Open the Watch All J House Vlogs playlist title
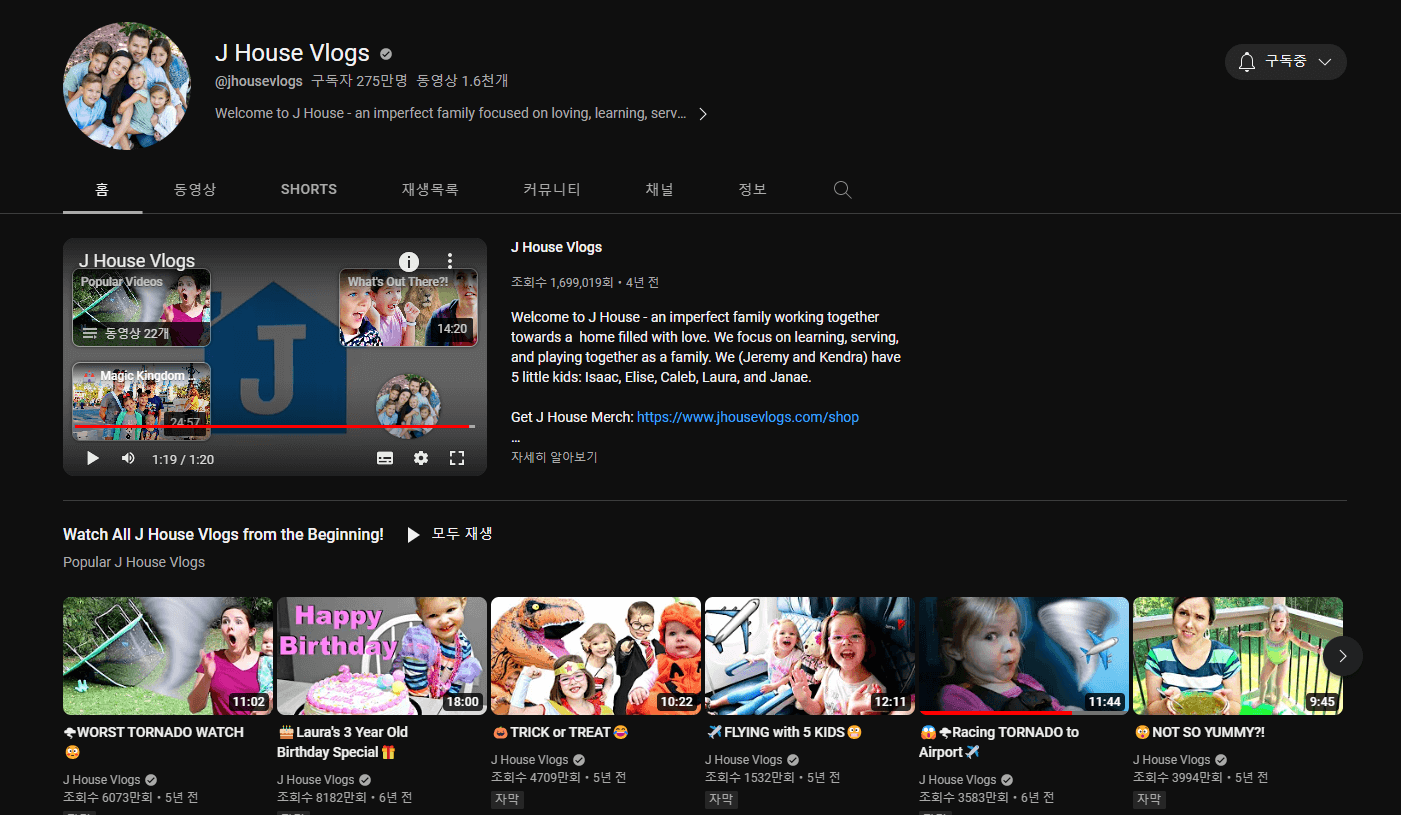 point(223,535)
